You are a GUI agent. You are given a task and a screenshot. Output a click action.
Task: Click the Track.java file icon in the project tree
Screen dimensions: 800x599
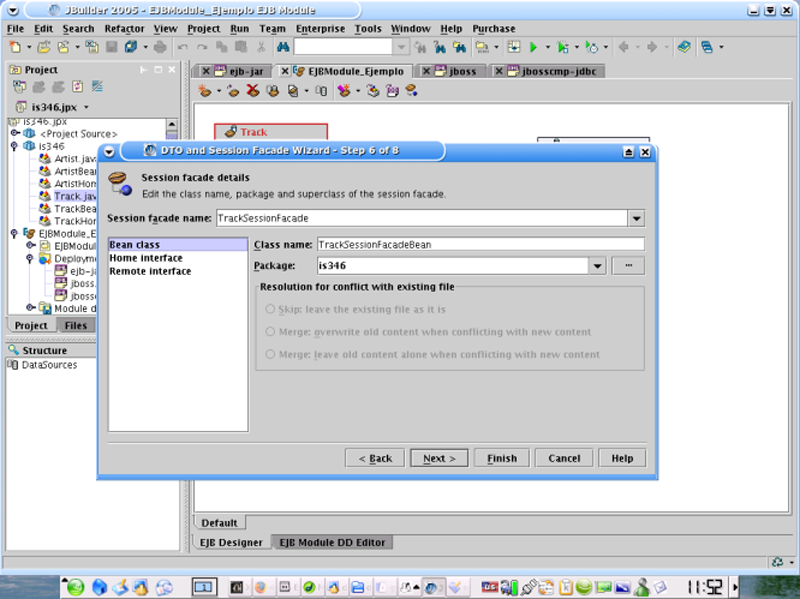[x=45, y=196]
